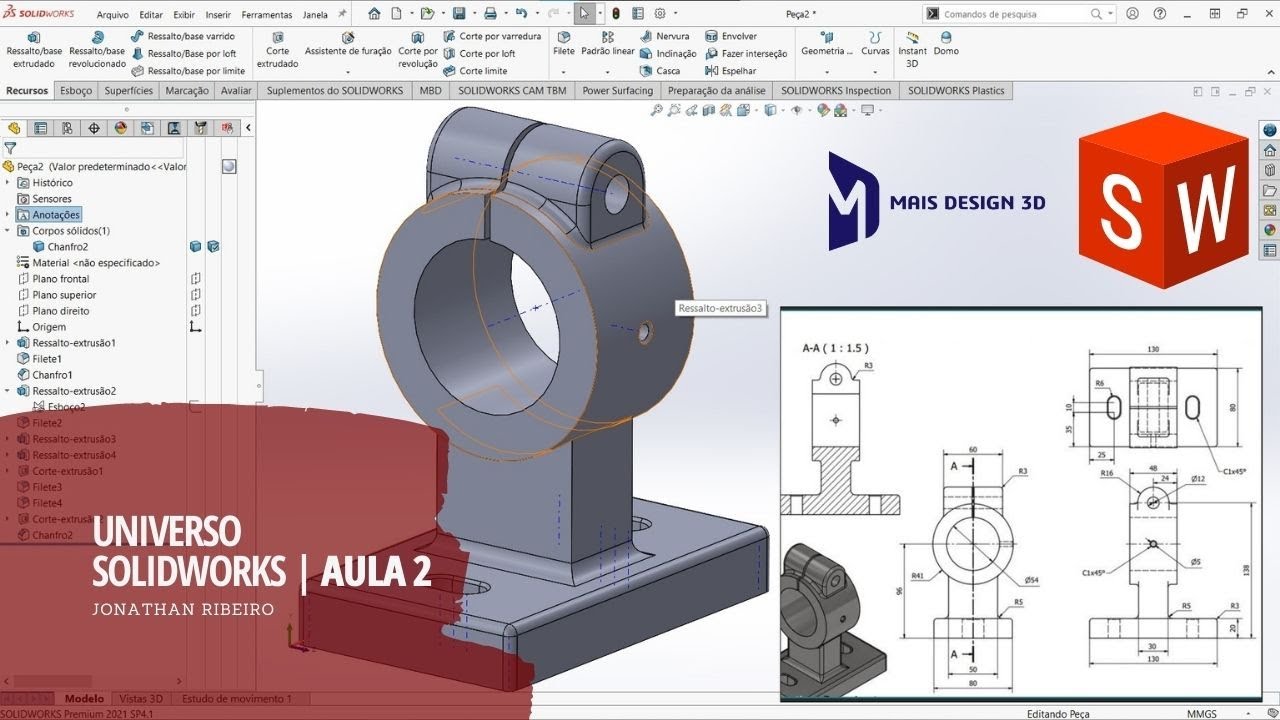Screen dimensions: 1280x720
Task: Switch to the Vistas 3D bottom tab
Action: click(x=141, y=699)
